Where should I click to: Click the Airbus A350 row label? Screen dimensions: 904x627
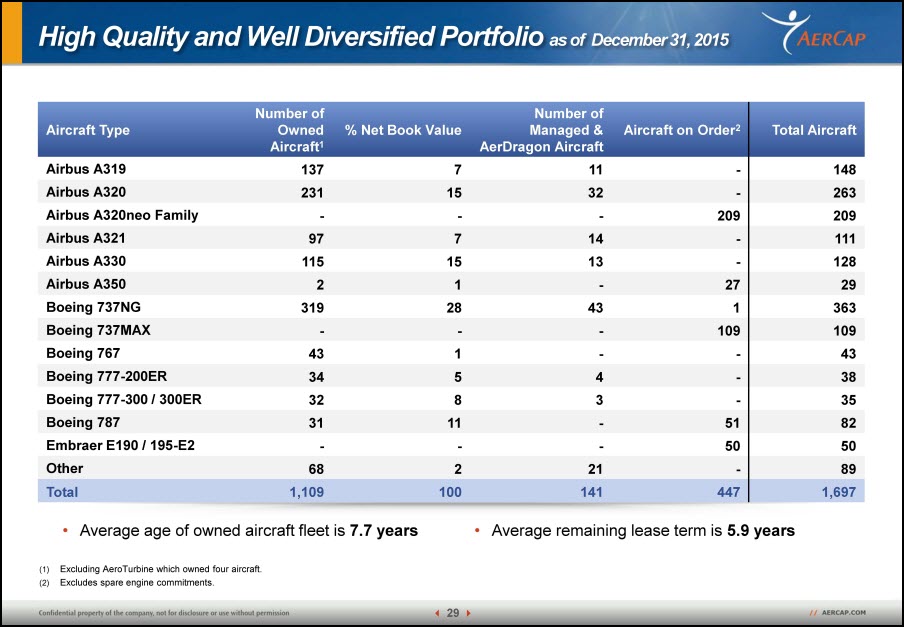coord(86,284)
